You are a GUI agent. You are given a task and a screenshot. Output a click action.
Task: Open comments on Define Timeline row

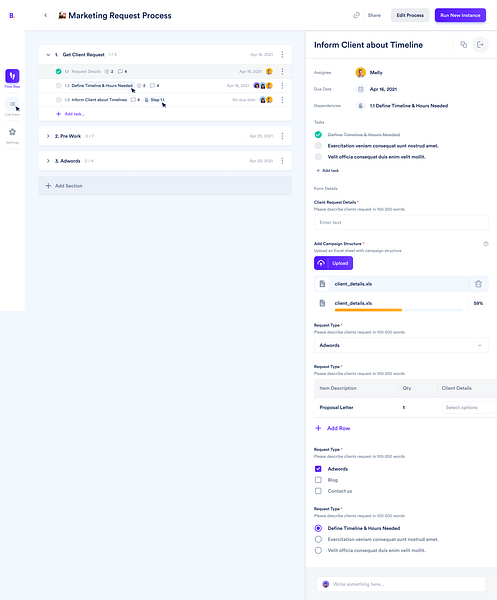155,86
